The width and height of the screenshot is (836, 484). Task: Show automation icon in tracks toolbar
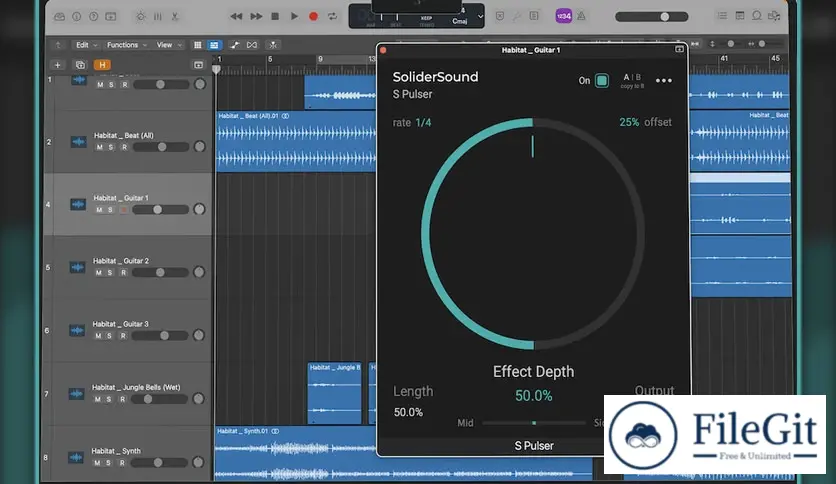click(x=235, y=45)
